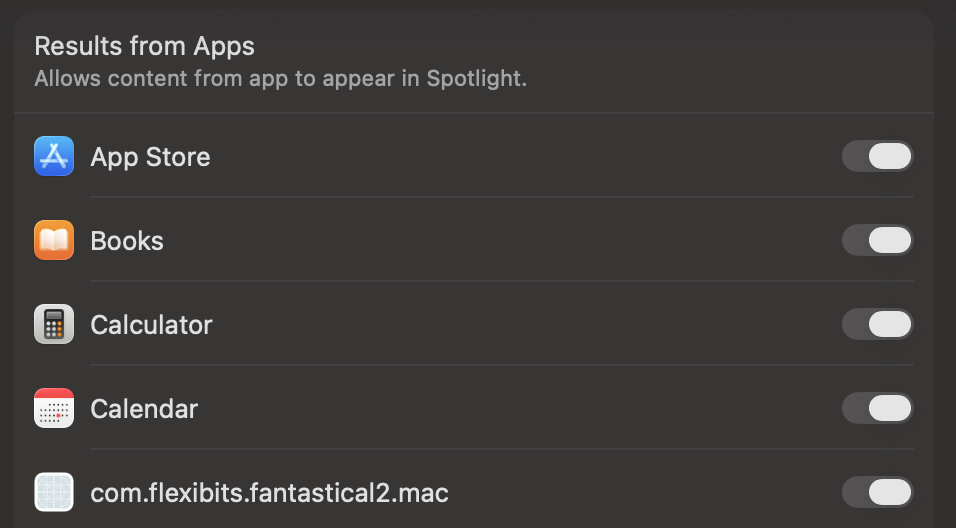Click empty space in the Calculator row
The height and width of the screenshot is (528, 956).
coord(520,325)
